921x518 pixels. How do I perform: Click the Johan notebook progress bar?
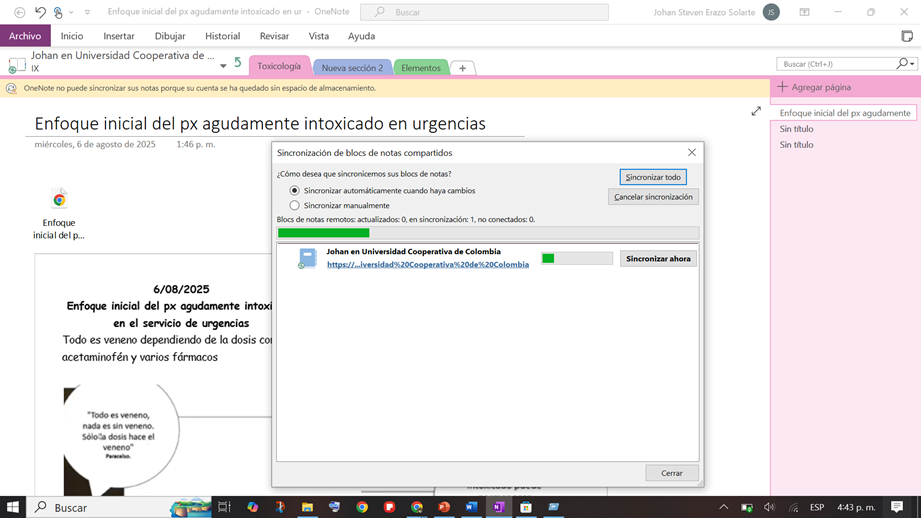point(577,258)
